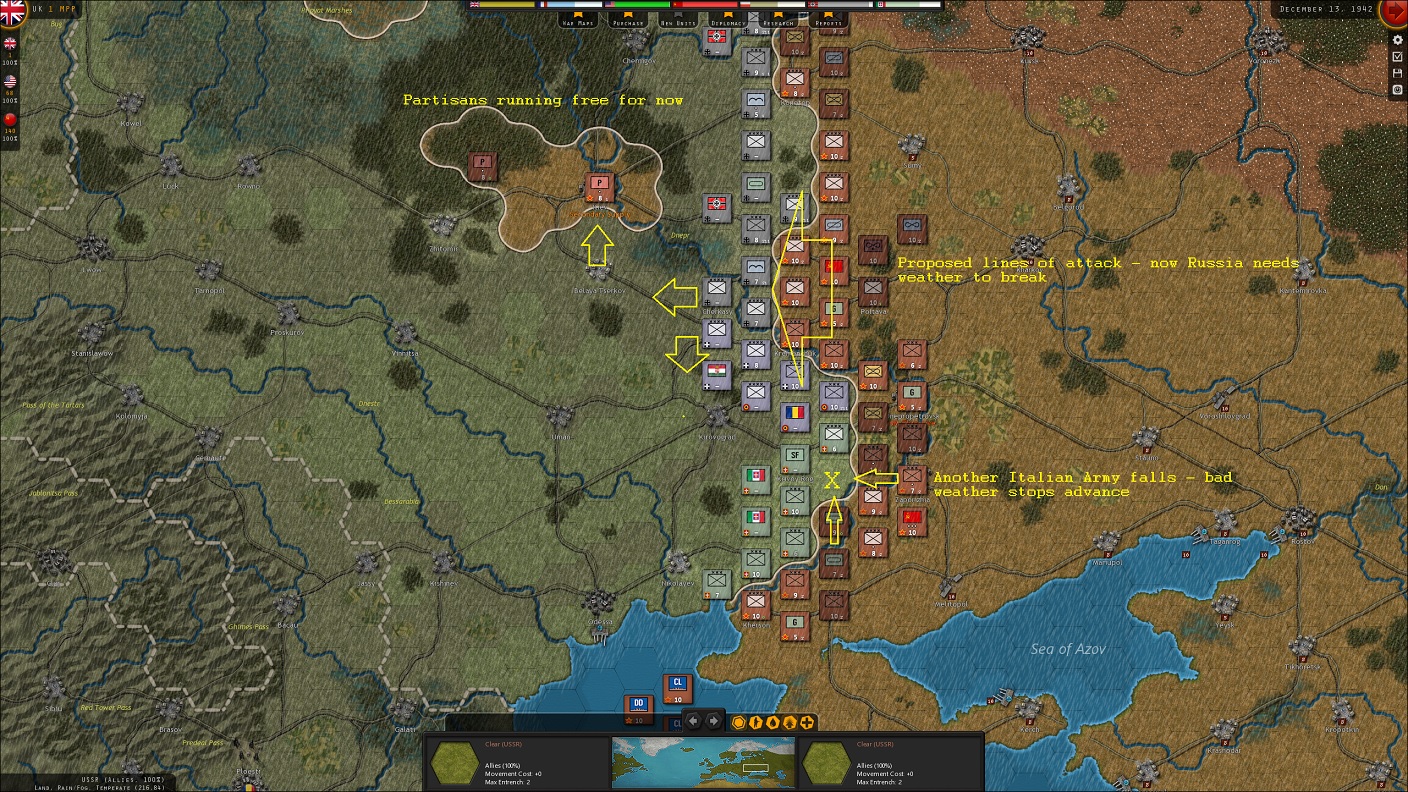Image resolution: width=1408 pixels, height=792 pixels.
Task: Open the War Maps tab
Action: pos(576,21)
